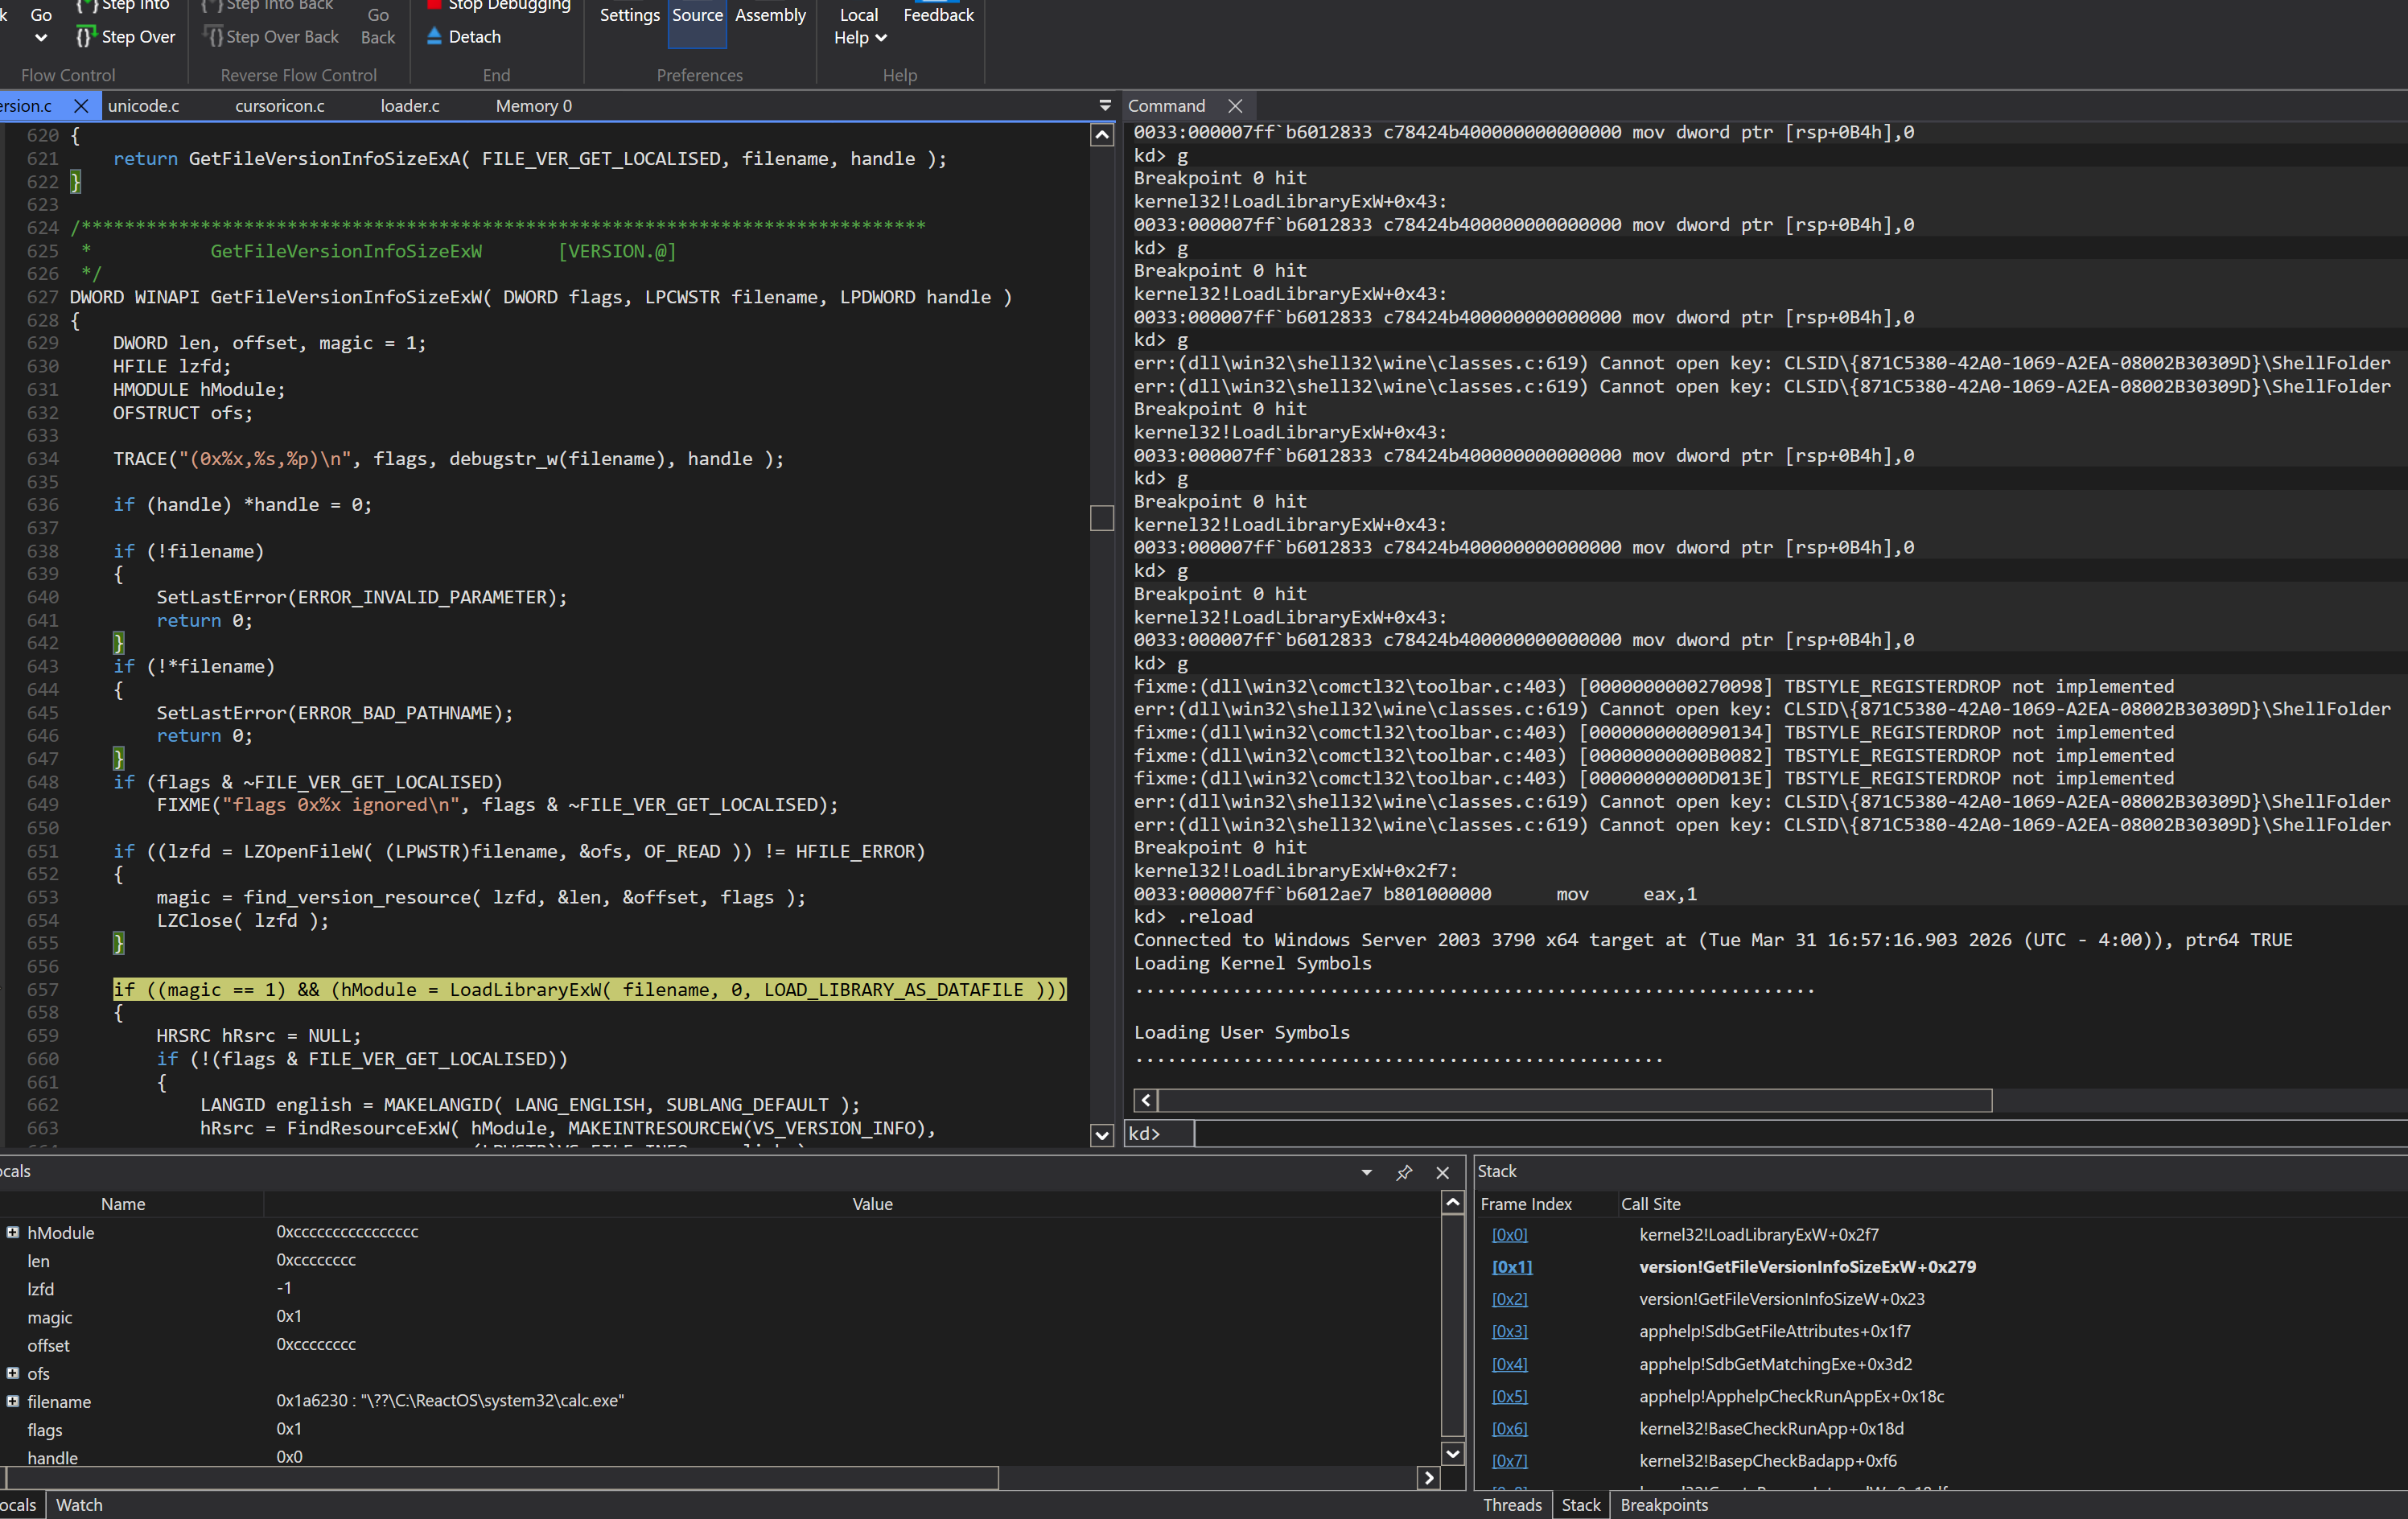Viewport: 2408px width, 1519px height.
Task: Click Command window horizontal scroll left arrow
Action: 1146,1100
